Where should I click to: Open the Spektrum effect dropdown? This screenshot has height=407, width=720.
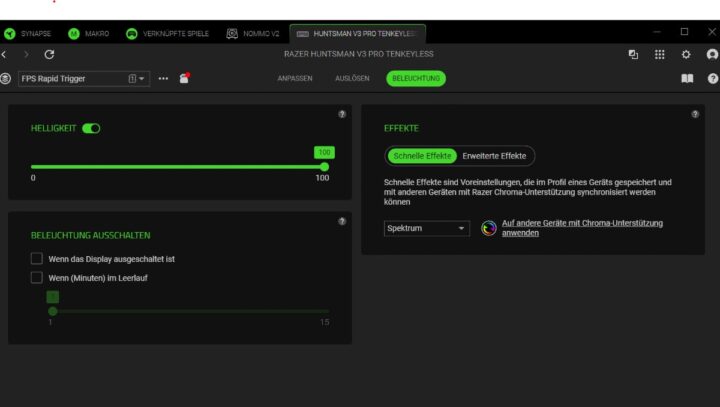tap(427, 228)
